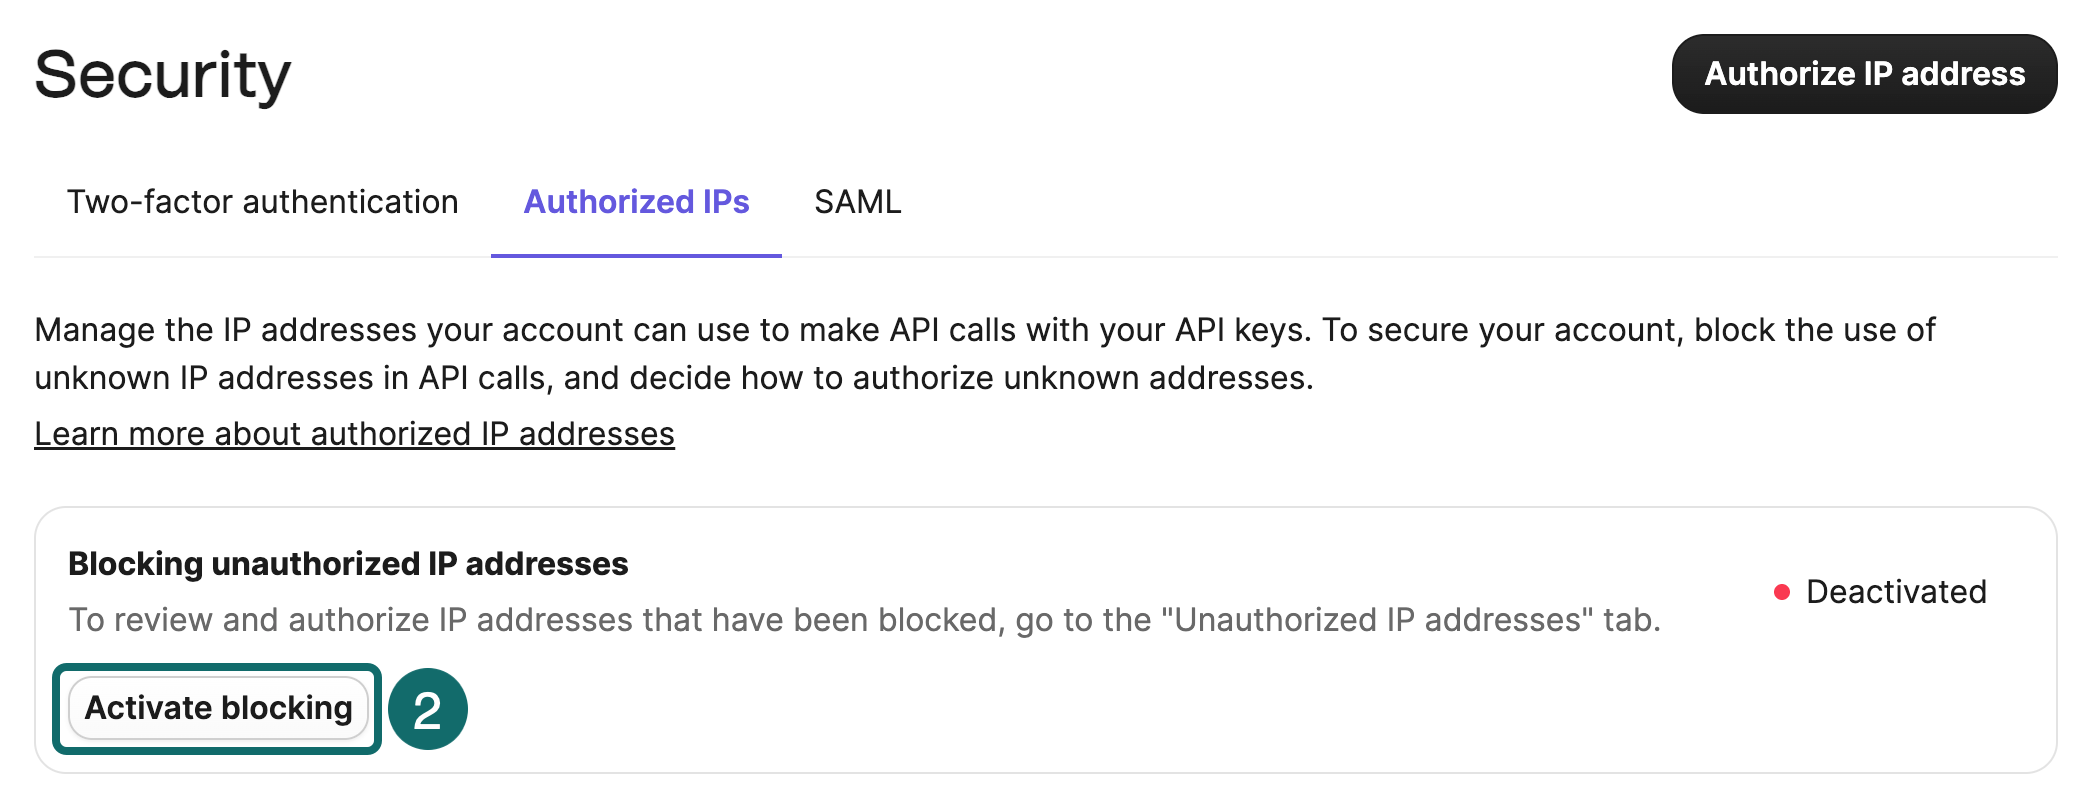Open the Learn more about authorized IP addresses link
The image size is (2094, 804).
tap(355, 433)
